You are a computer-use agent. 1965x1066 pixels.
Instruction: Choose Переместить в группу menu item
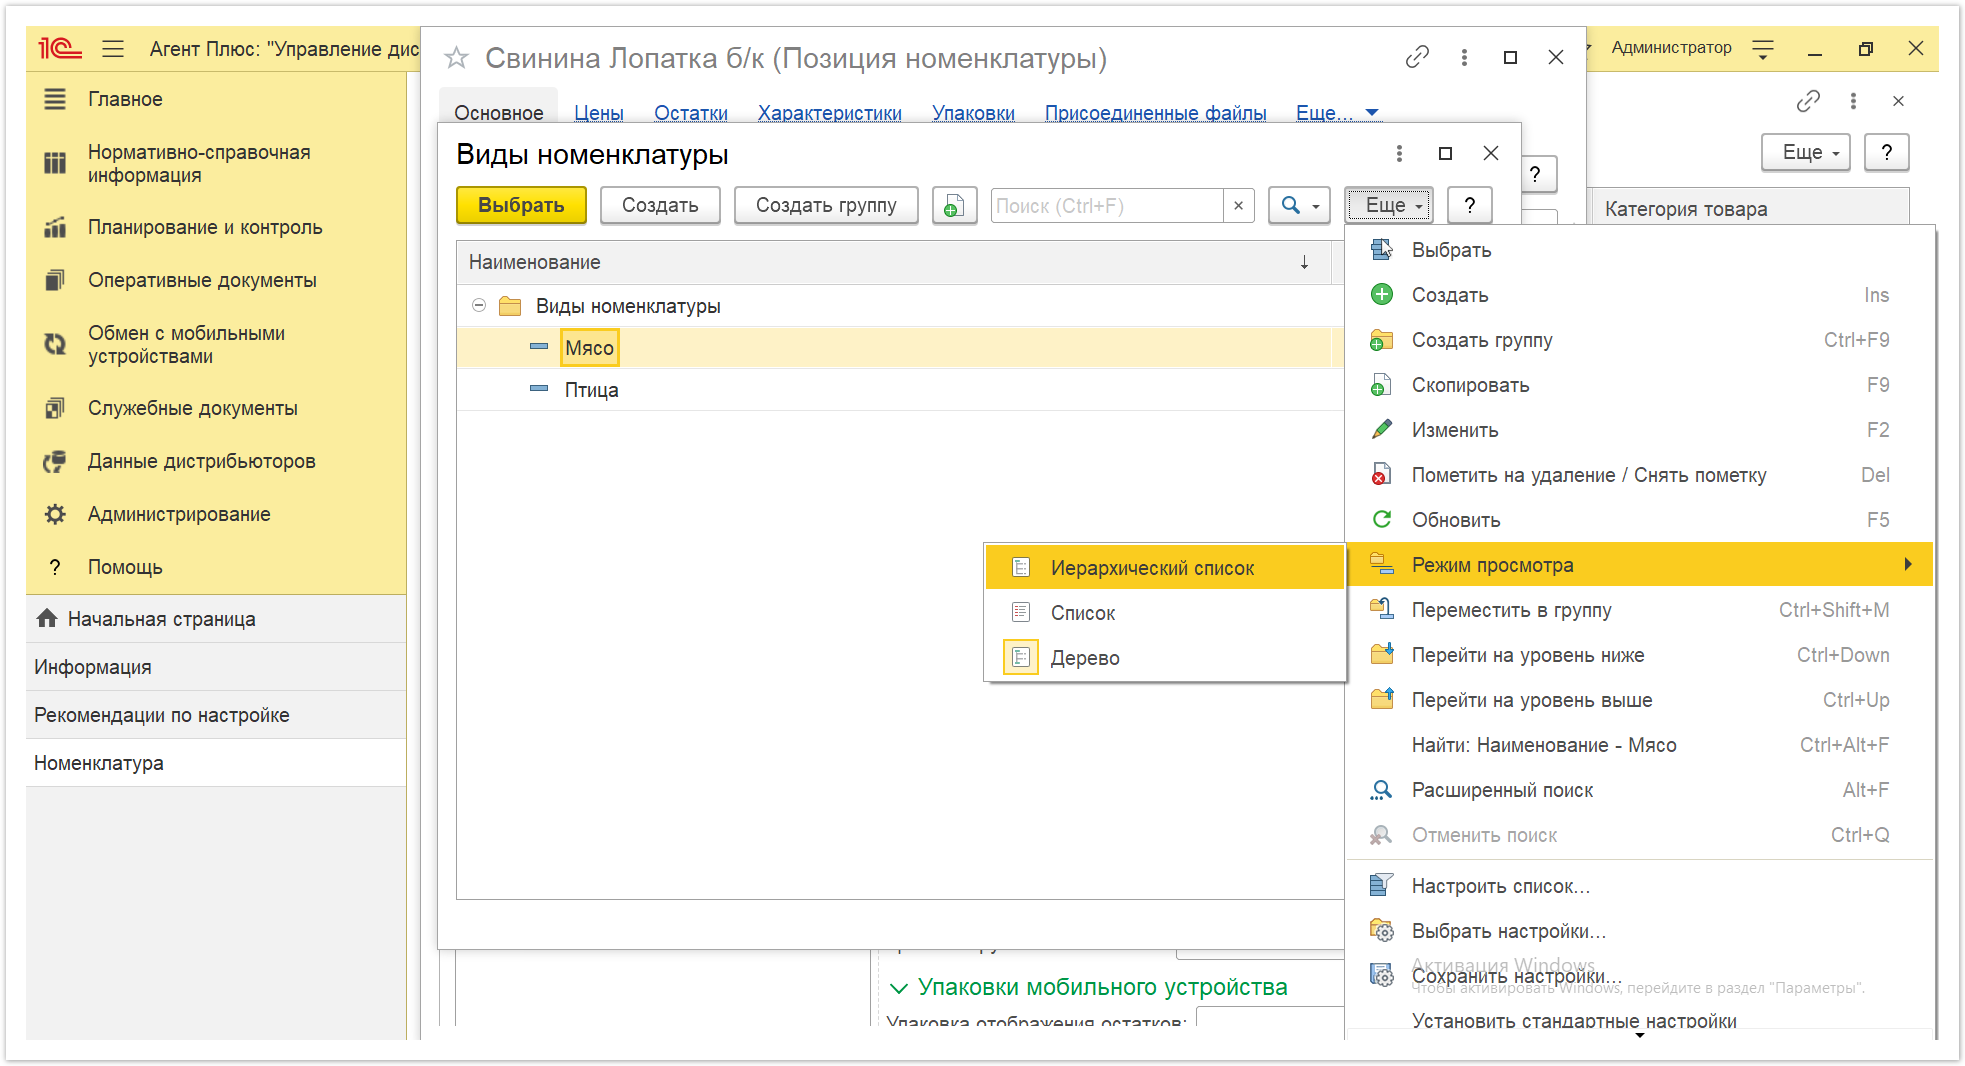pyautogui.click(x=1639, y=610)
